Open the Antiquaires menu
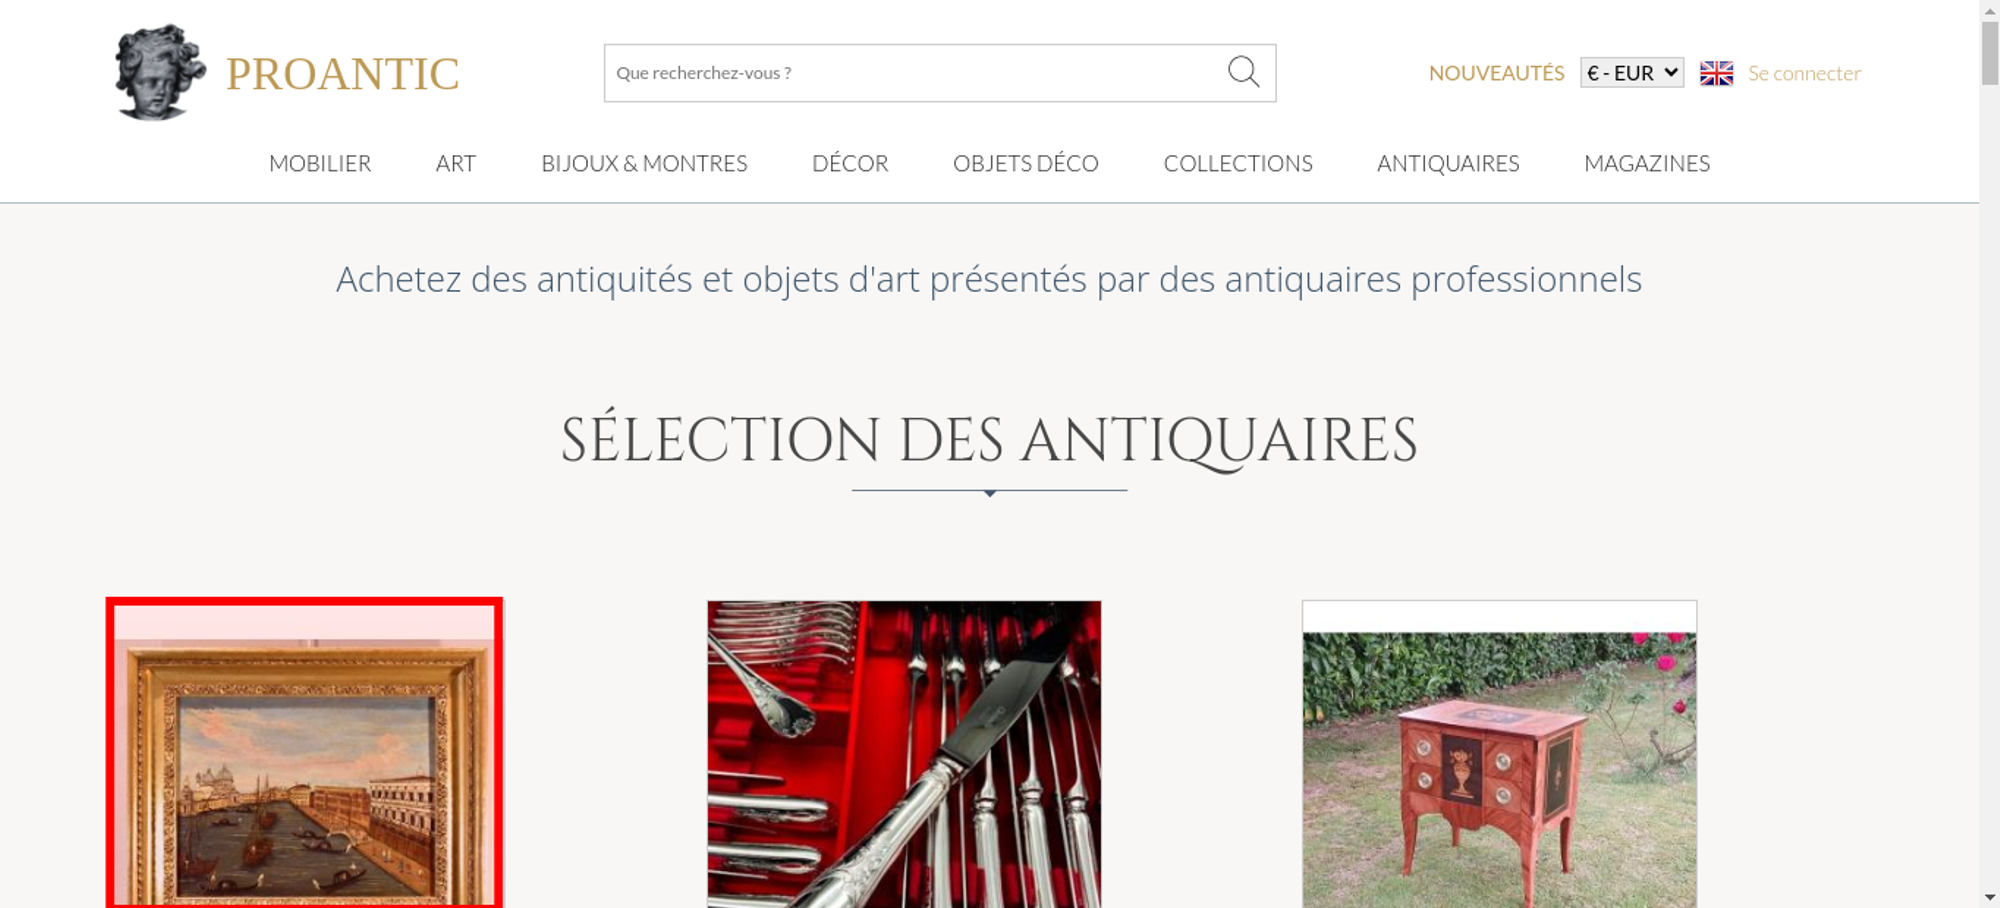 [x=1448, y=163]
